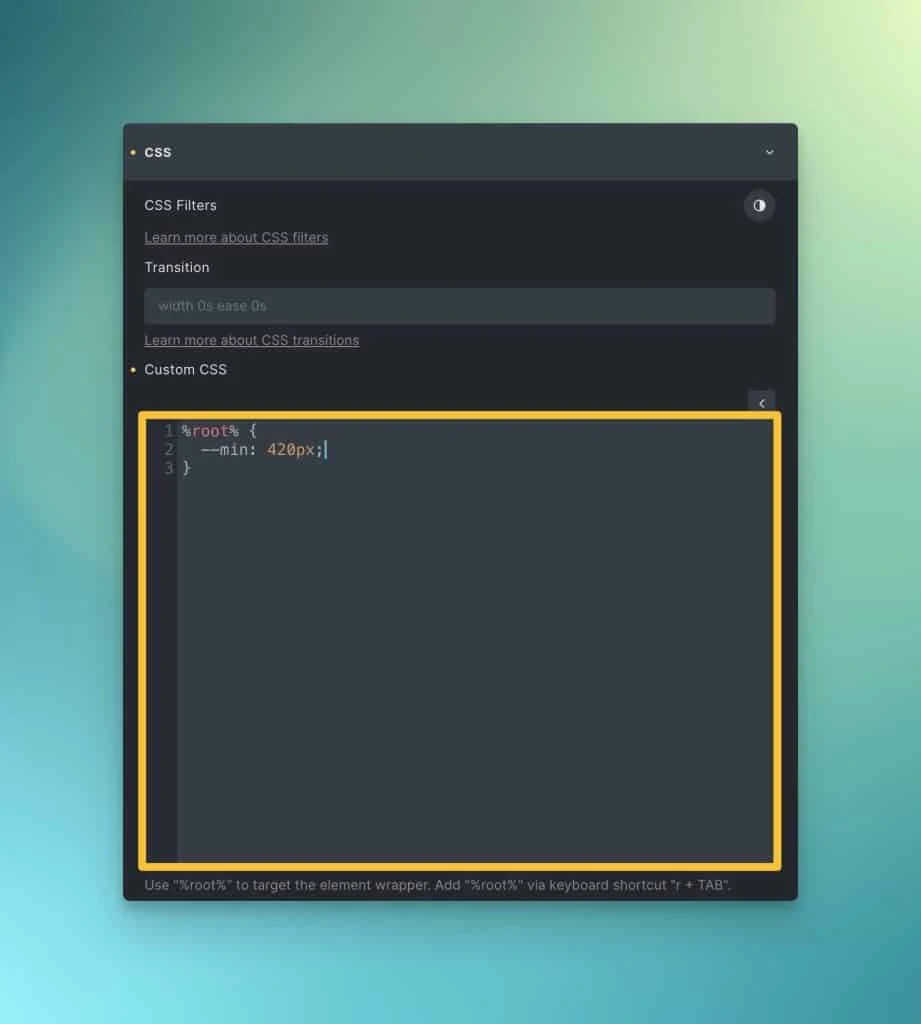This screenshot has width=921, height=1024.
Task: Click the Transition input field
Action: [460, 305]
